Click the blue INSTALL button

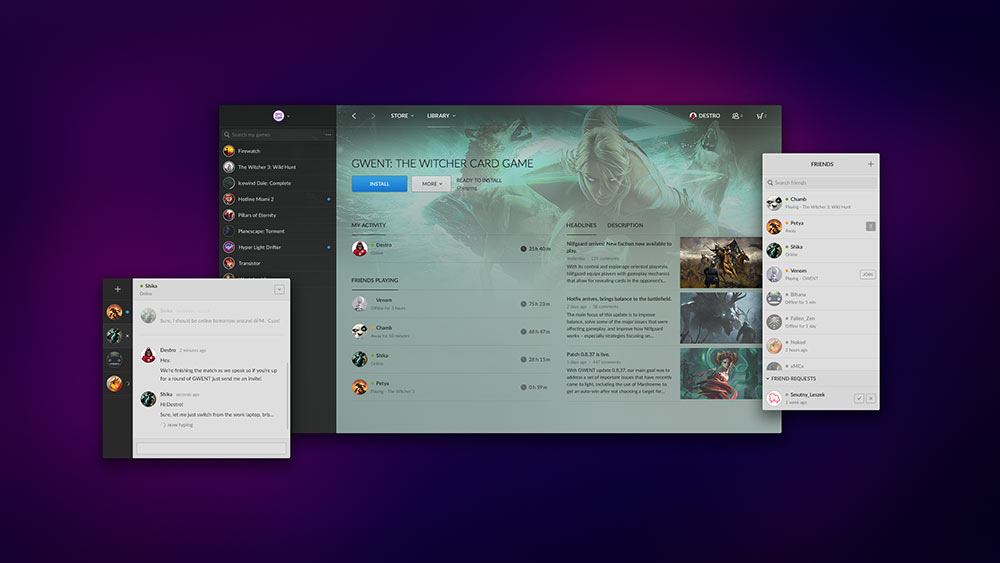[x=379, y=184]
